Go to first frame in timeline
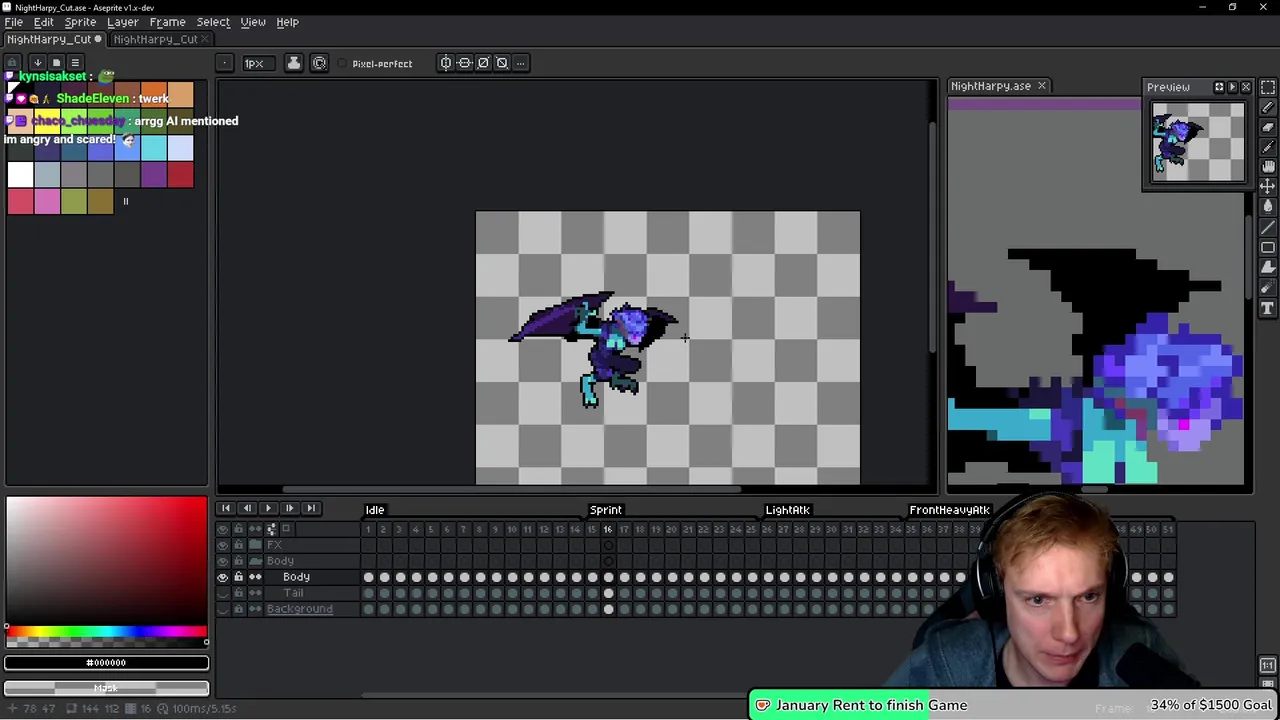The image size is (1280, 720). pos(226,509)
